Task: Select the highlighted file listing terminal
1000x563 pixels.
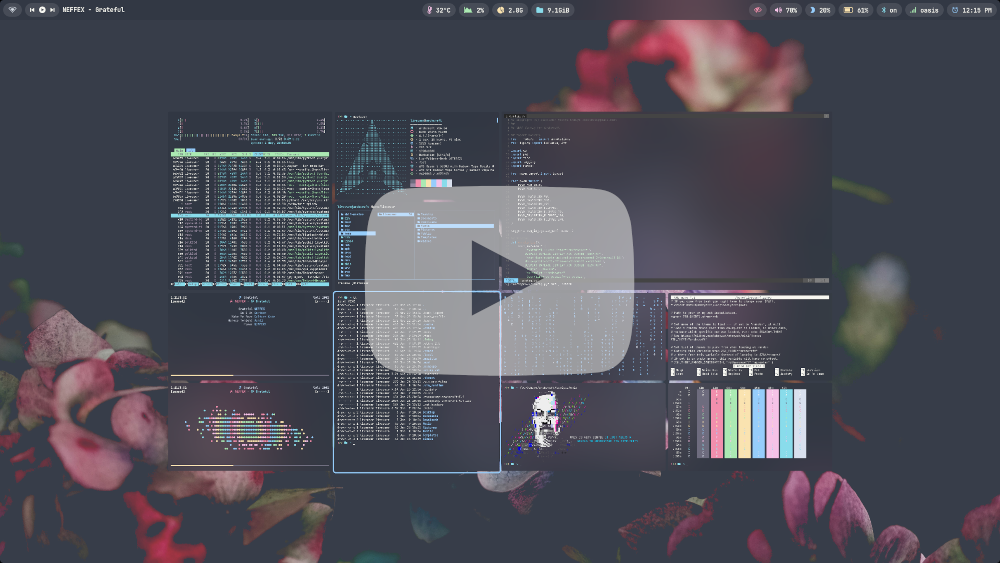Action: coord(417,383)
